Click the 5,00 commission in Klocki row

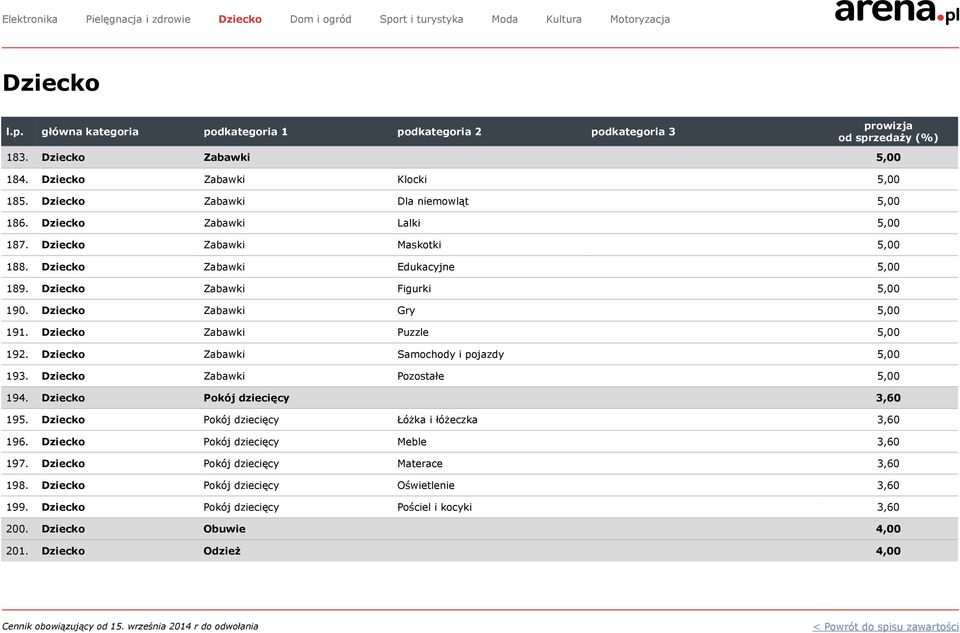point(888,179)
